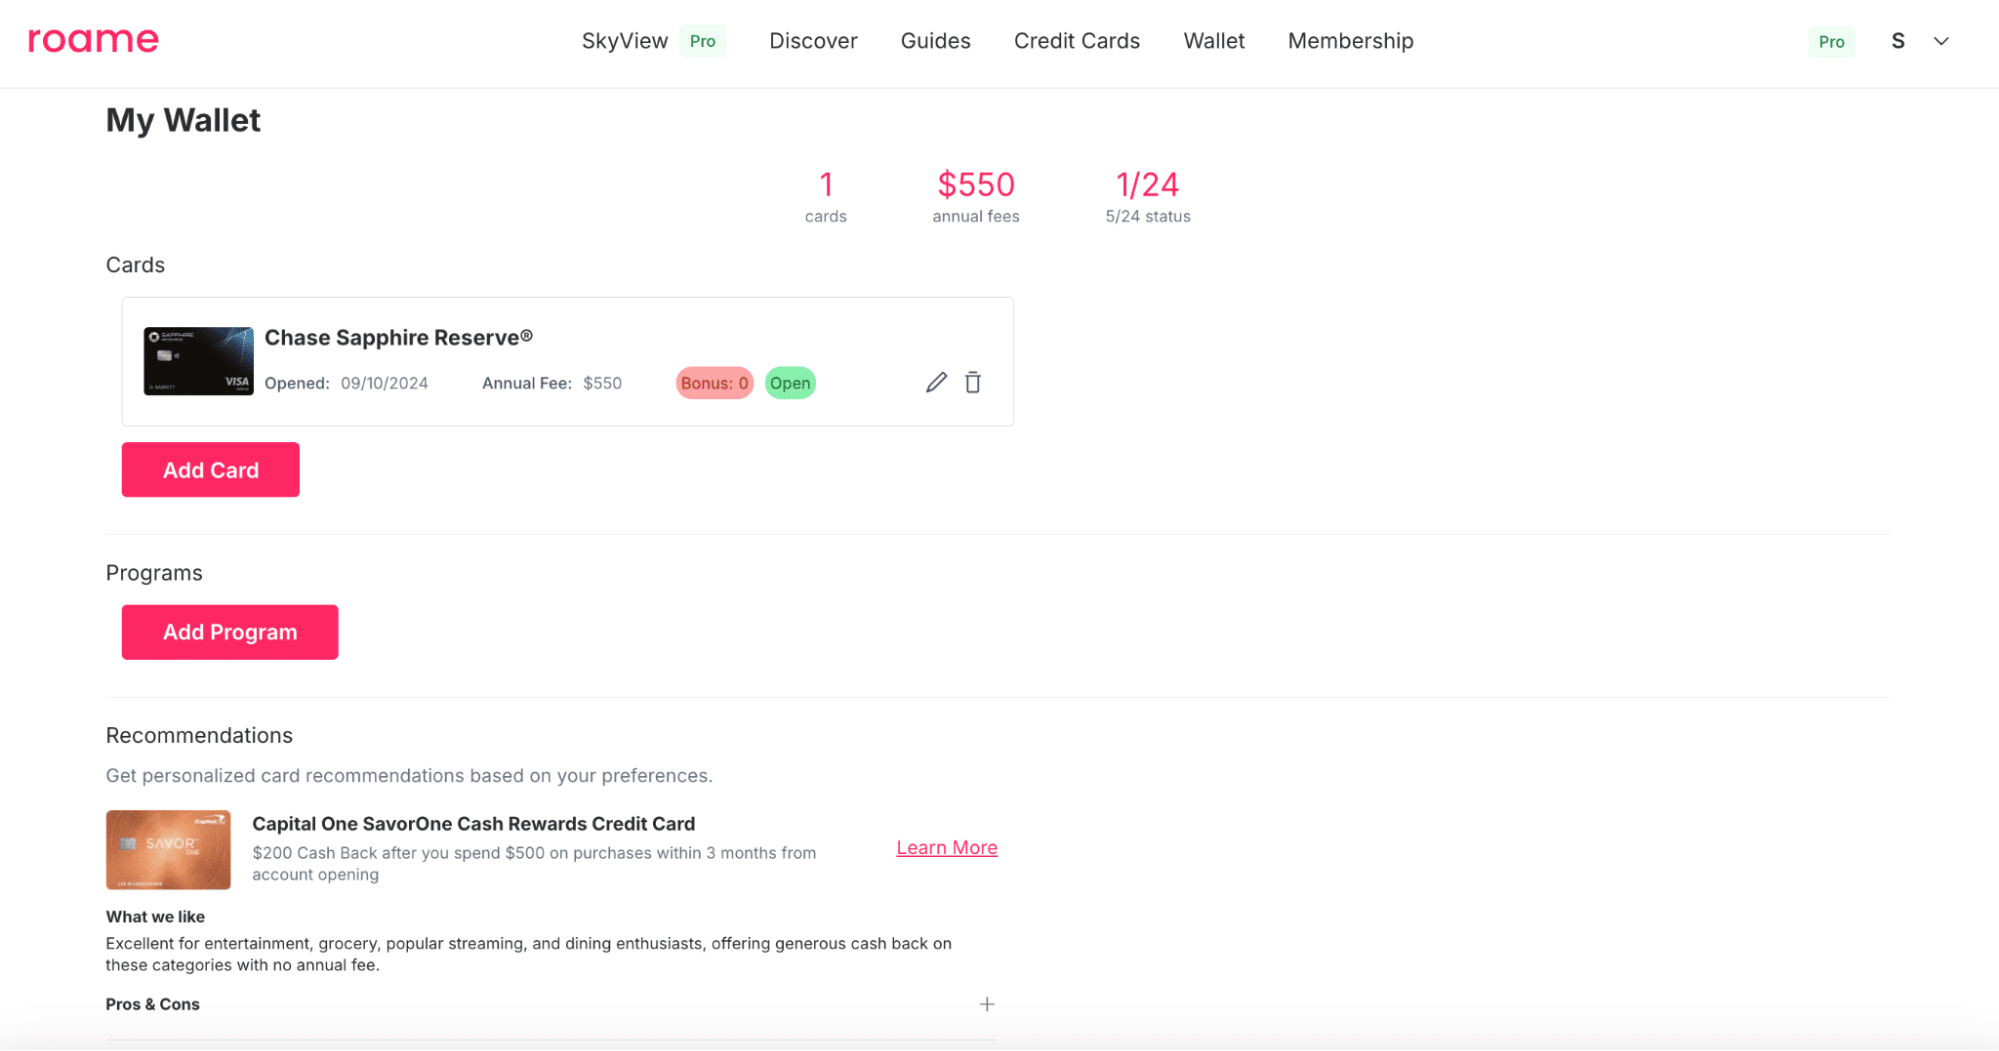
Task: Click the Pro badge beside SkyView
Action: point(702,41)
